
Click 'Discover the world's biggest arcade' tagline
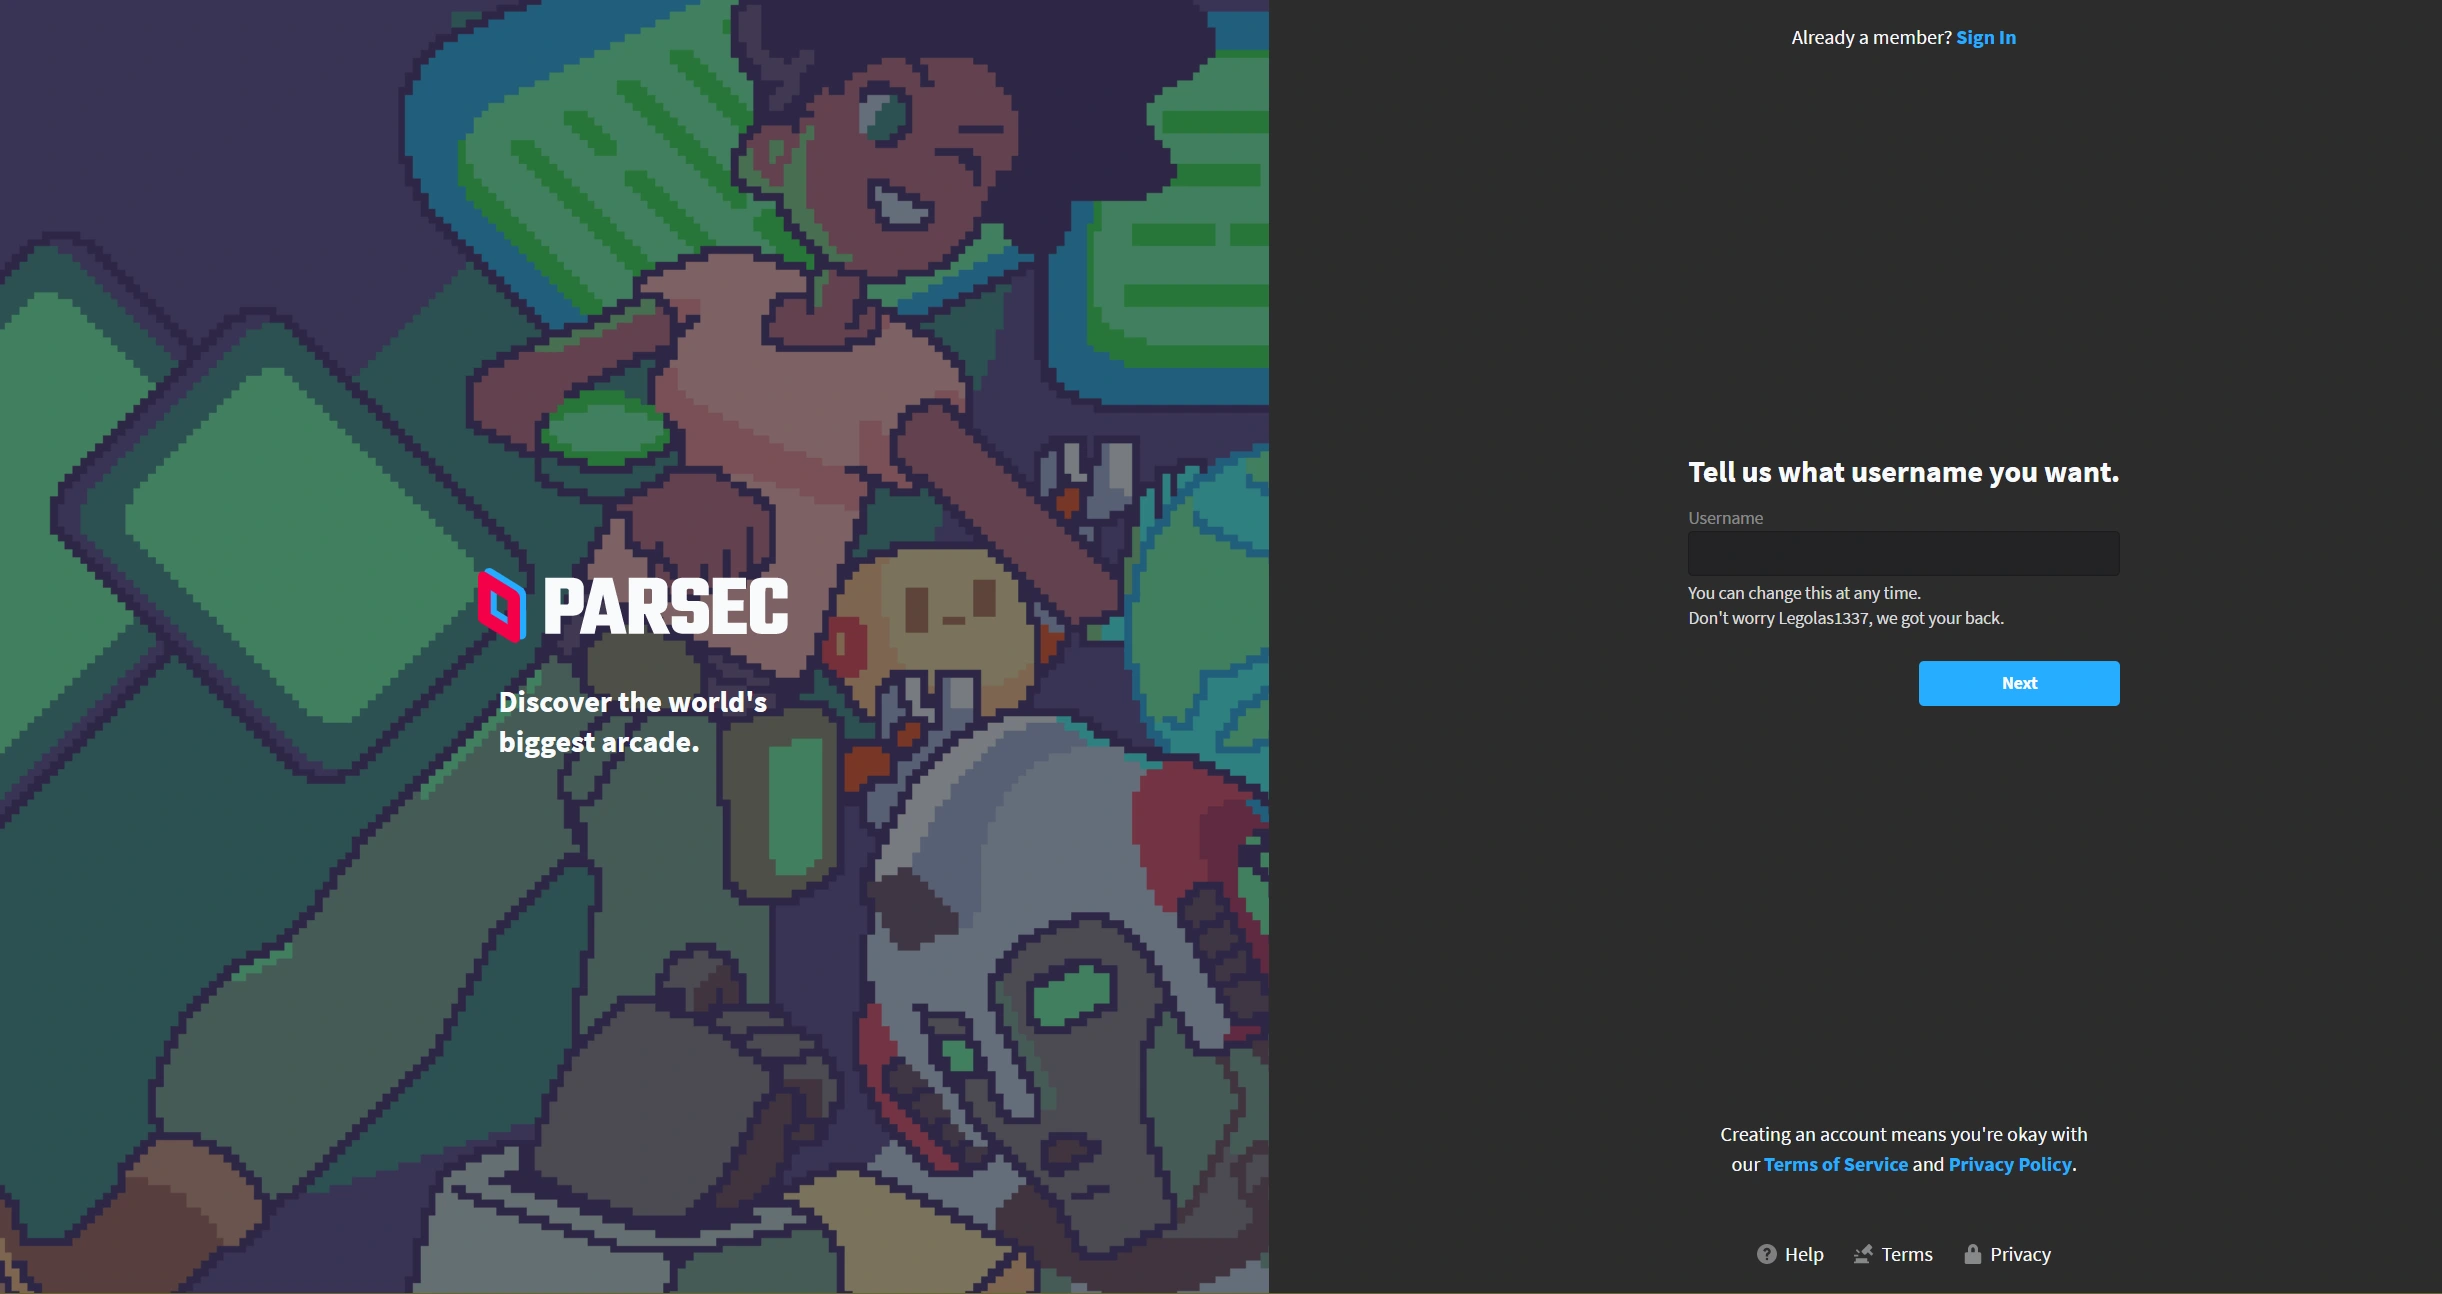[632, 722]
